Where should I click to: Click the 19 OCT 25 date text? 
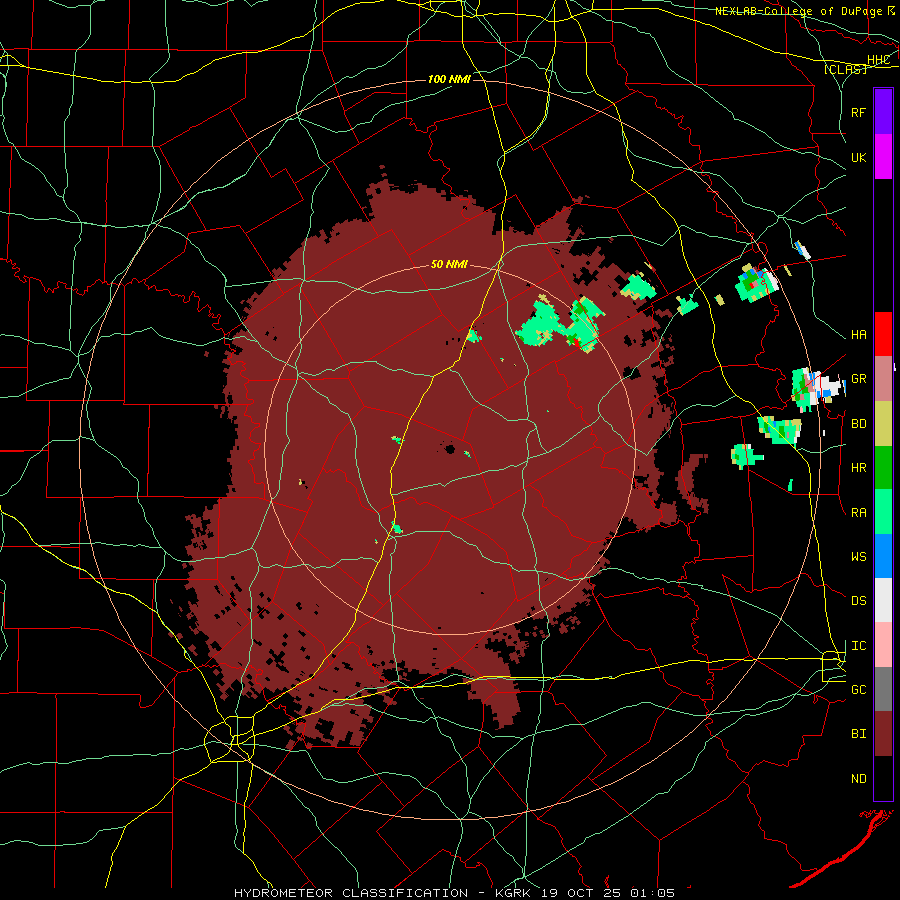580,893
